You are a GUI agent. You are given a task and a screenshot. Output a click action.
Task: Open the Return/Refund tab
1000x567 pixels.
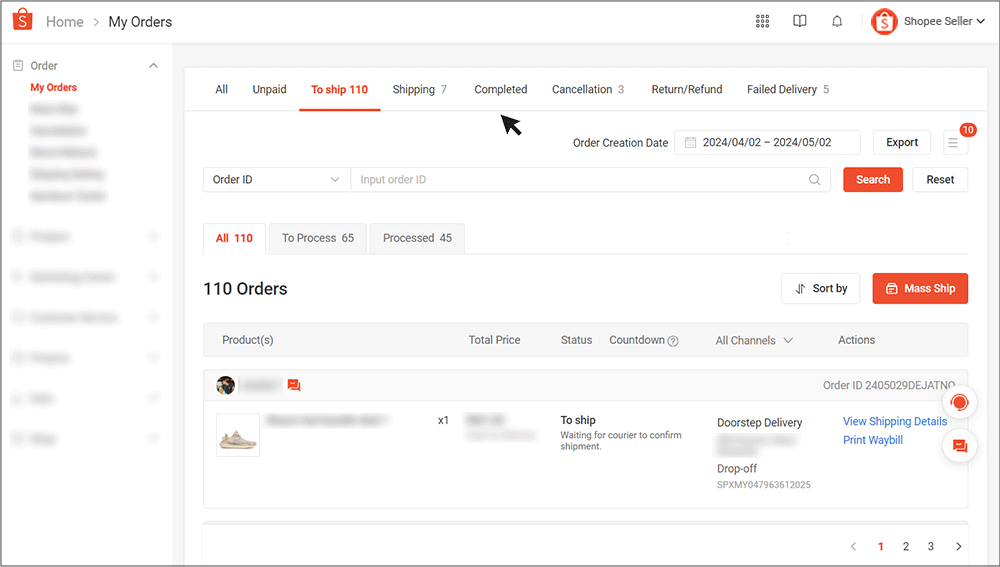[x=687, y=89]
